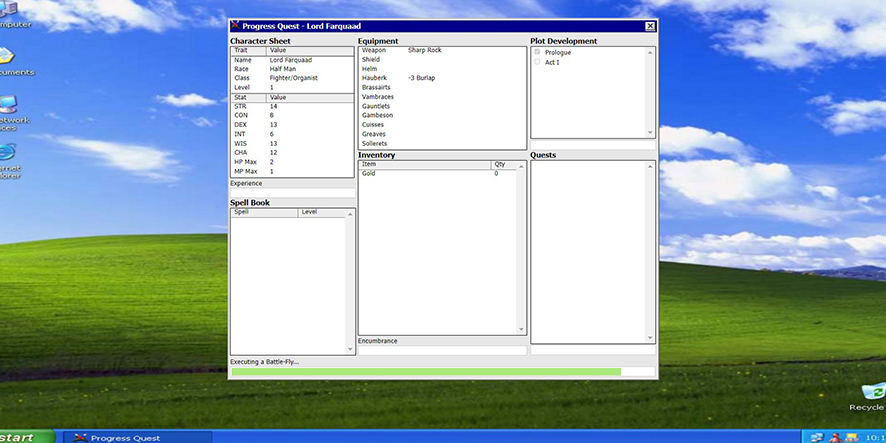Screen dimensions: 886x443
Task: Click the 'Executing a Battle-Fly...' status text
Action: point(264,362)
